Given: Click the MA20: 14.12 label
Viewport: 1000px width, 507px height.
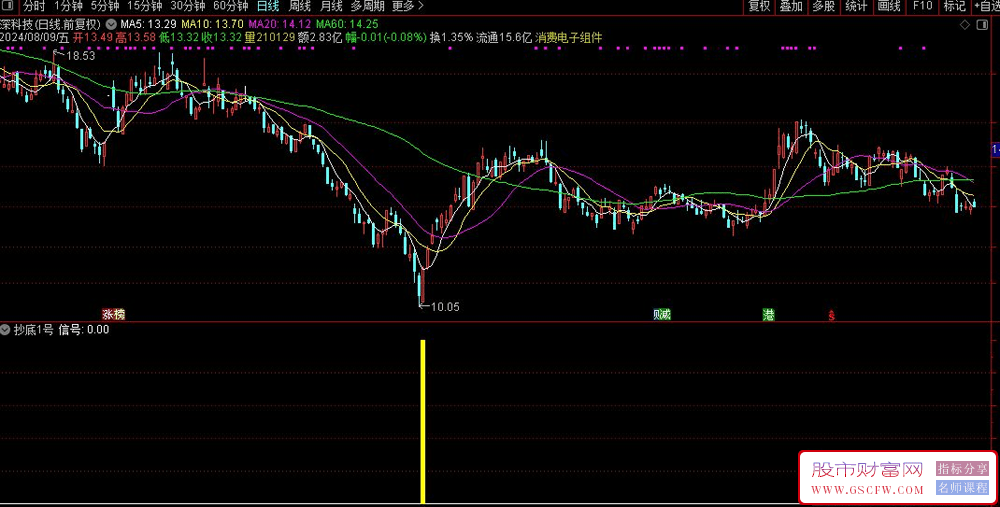Looking at the screenshot, I should pos(279,24).
